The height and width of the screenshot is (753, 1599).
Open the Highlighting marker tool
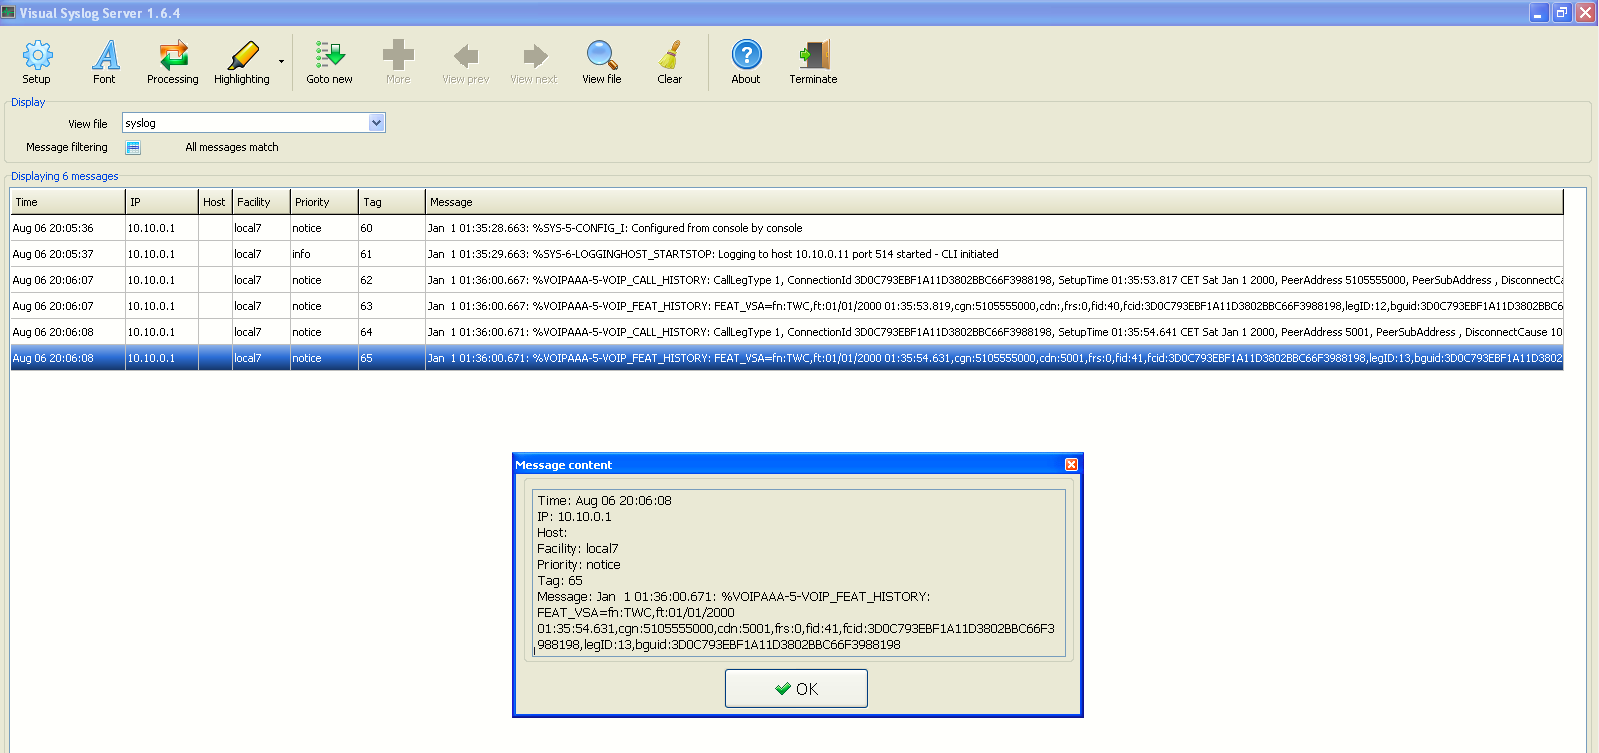pos(242,63)
